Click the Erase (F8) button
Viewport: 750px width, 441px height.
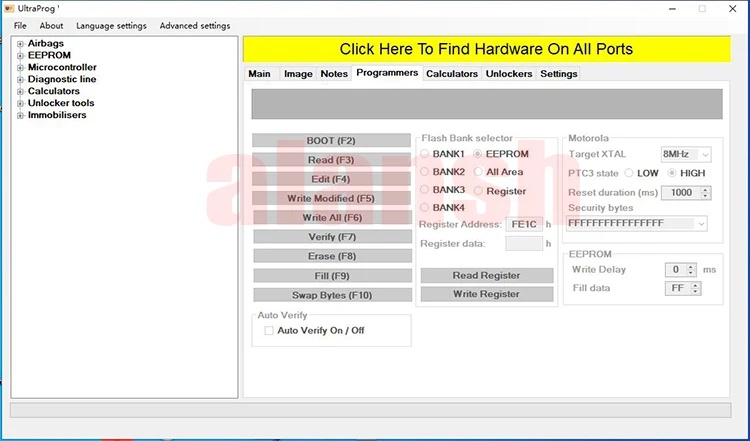pos(332,256)
